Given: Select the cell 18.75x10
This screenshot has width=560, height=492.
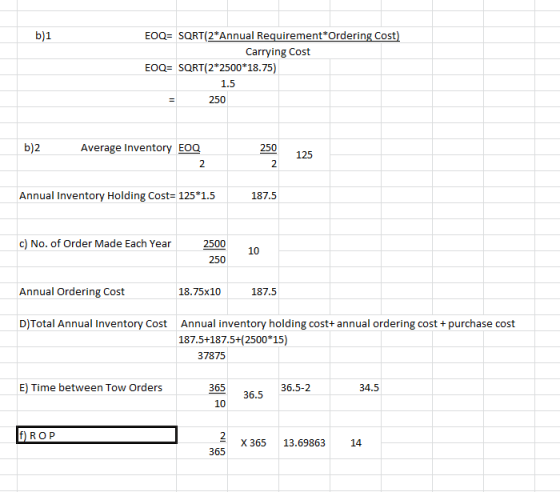Looking at the screenshot, I should [200, 292].
